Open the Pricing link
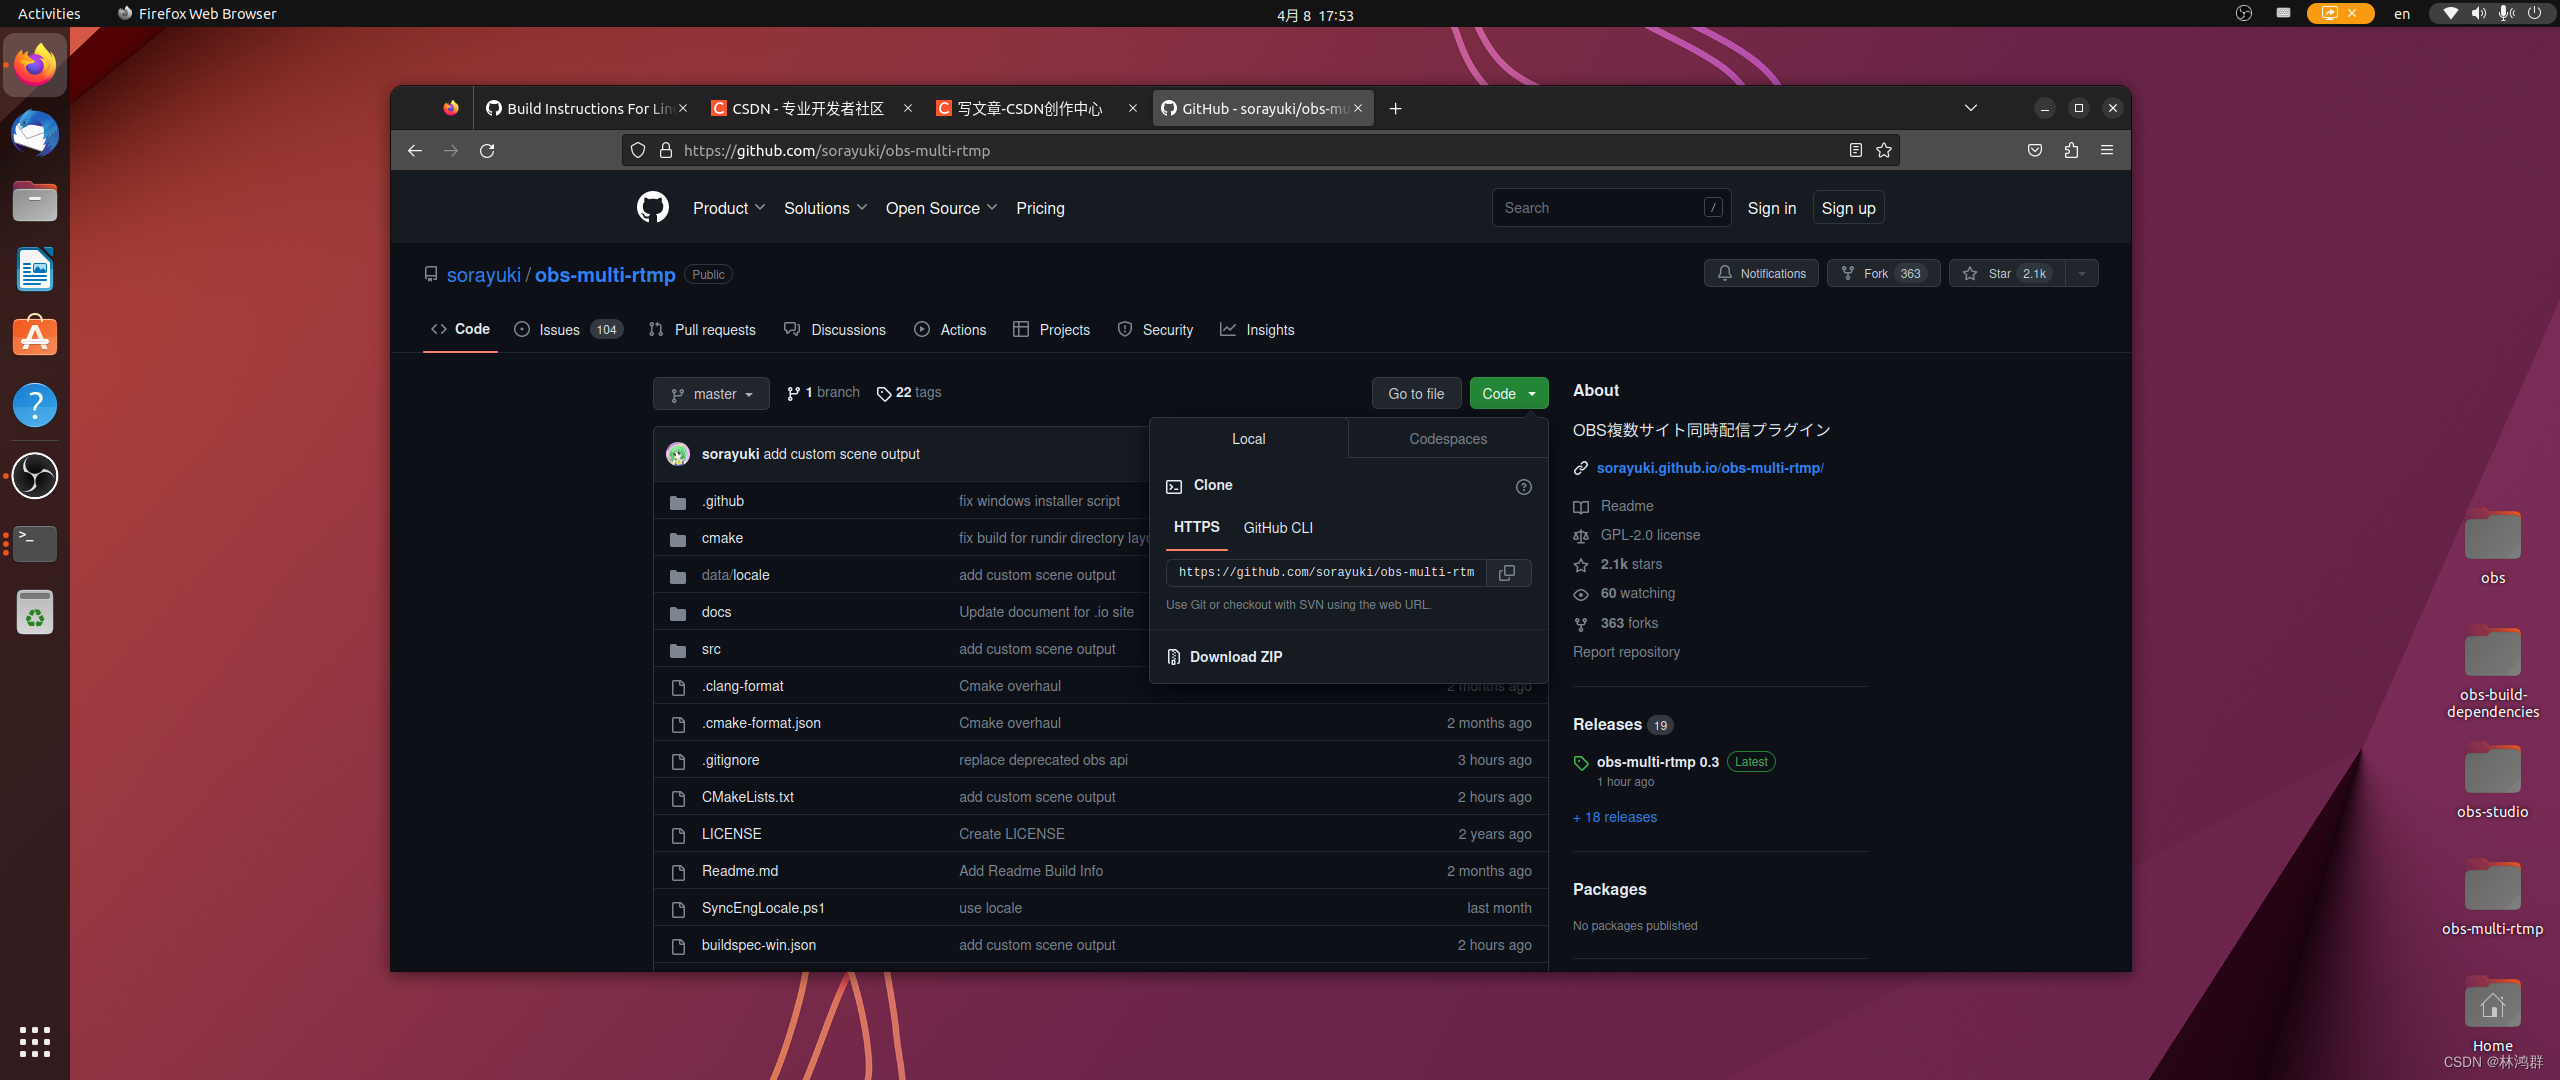 [x=1040, y=208]
